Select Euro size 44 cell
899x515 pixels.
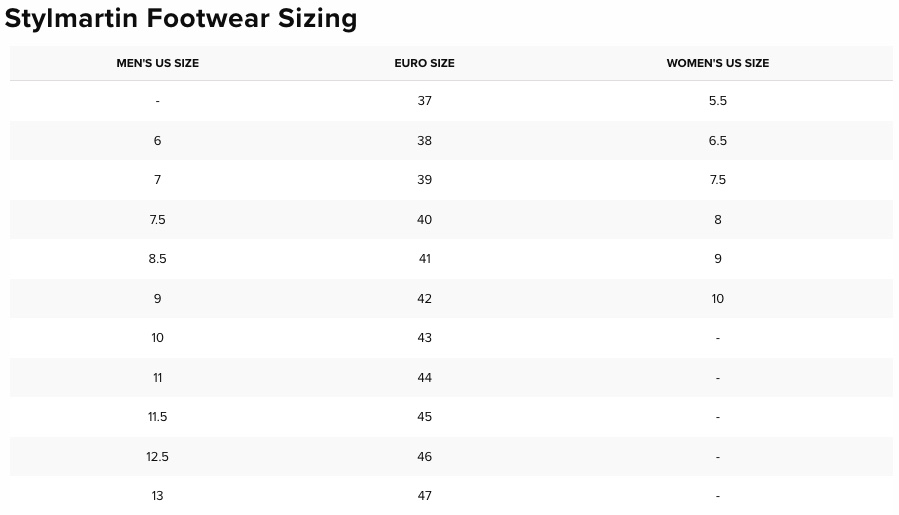424,378
